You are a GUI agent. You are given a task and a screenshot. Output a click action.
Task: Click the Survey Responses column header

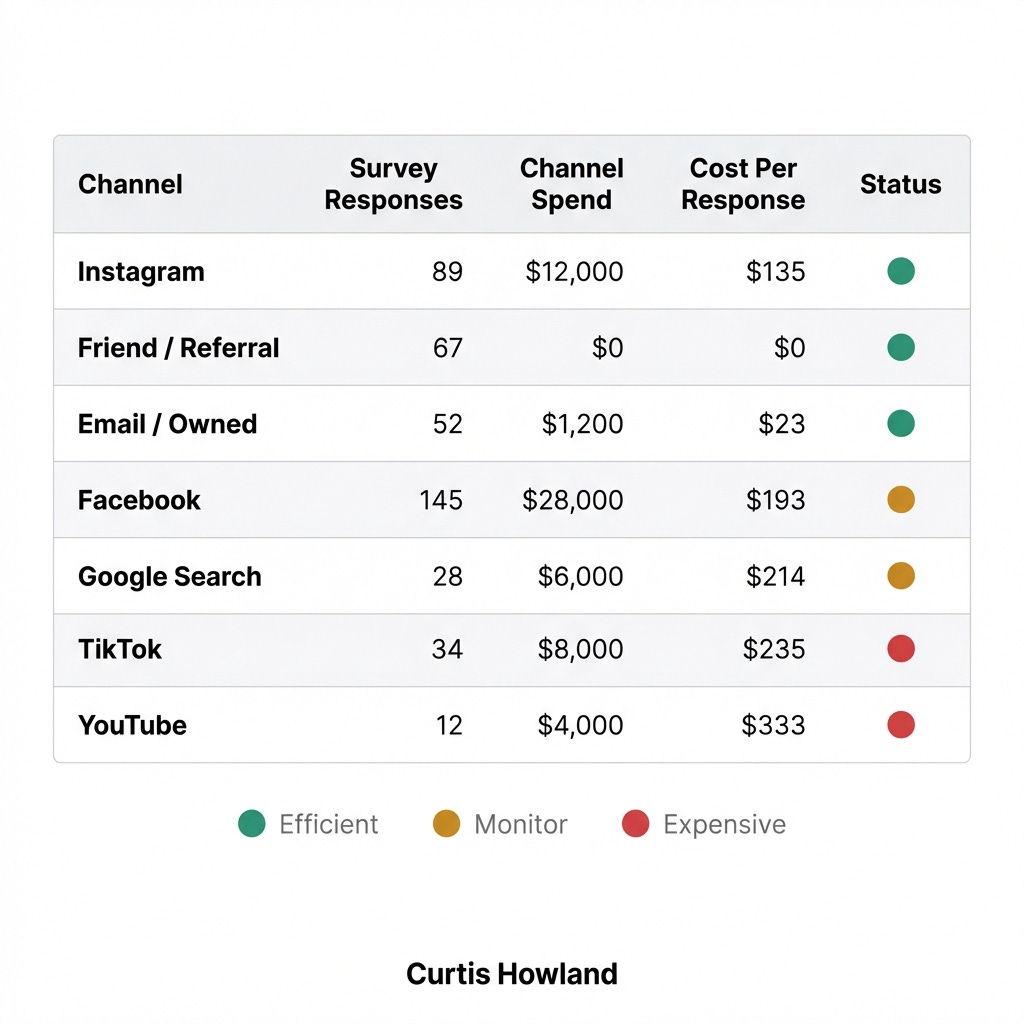tap(393, 184)
